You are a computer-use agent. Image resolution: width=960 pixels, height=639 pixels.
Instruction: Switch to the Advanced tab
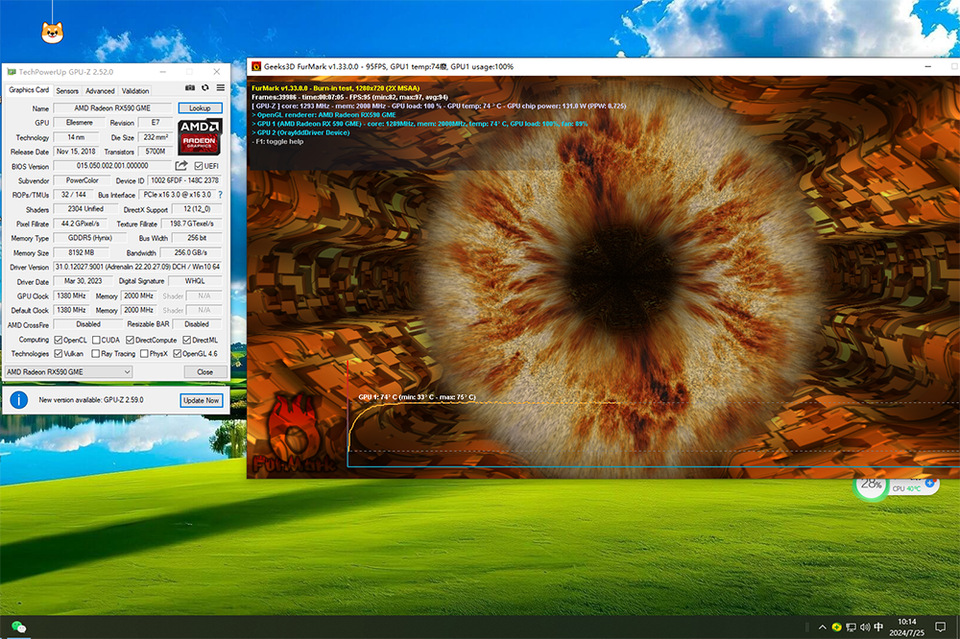pyautogui.click(x=100, y=91)
